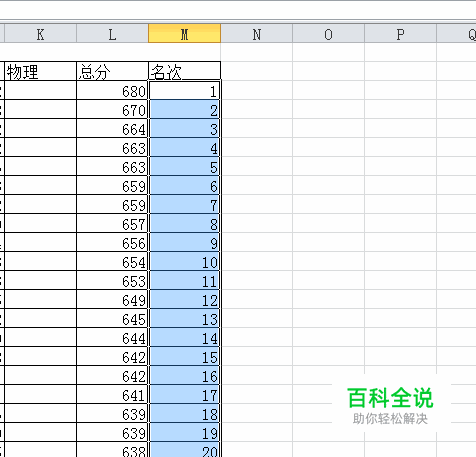Viewport: 476px width, 457px height.
Task: Click rank cell 12 in 名次 column
Action: (184, 299)
